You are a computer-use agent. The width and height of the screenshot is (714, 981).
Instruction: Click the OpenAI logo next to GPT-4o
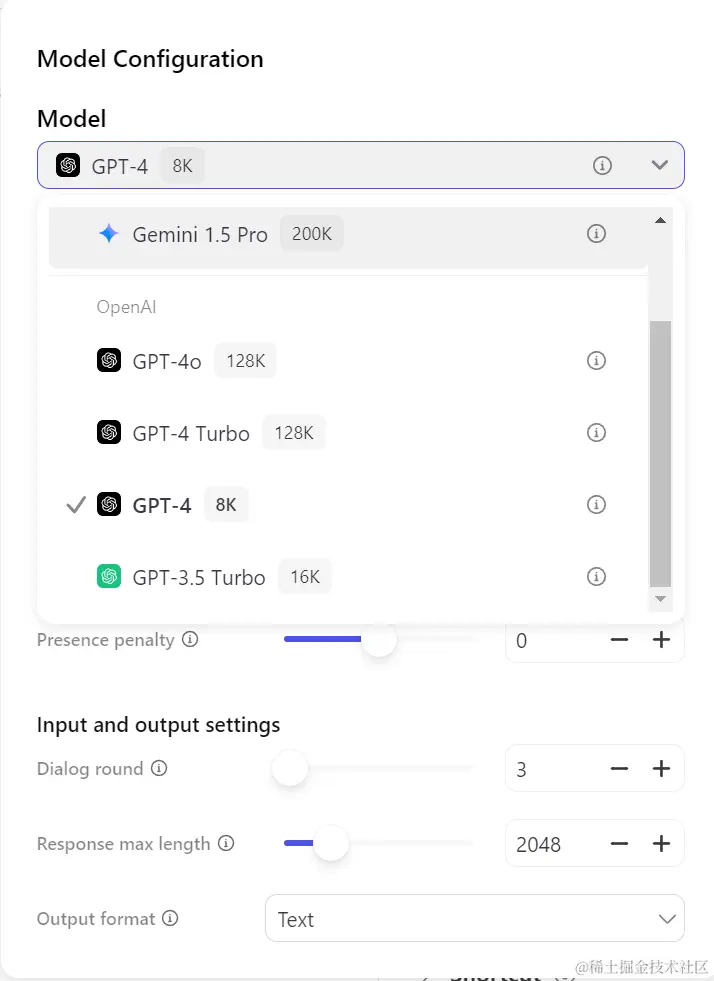107,360
